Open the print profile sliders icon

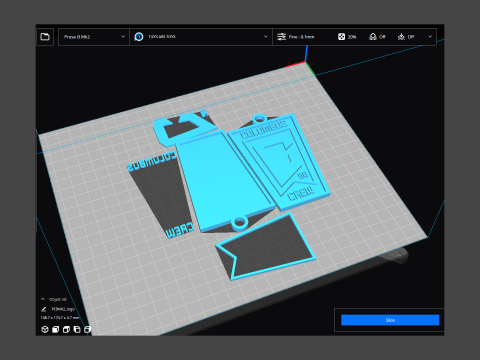(x=282, y=37)
